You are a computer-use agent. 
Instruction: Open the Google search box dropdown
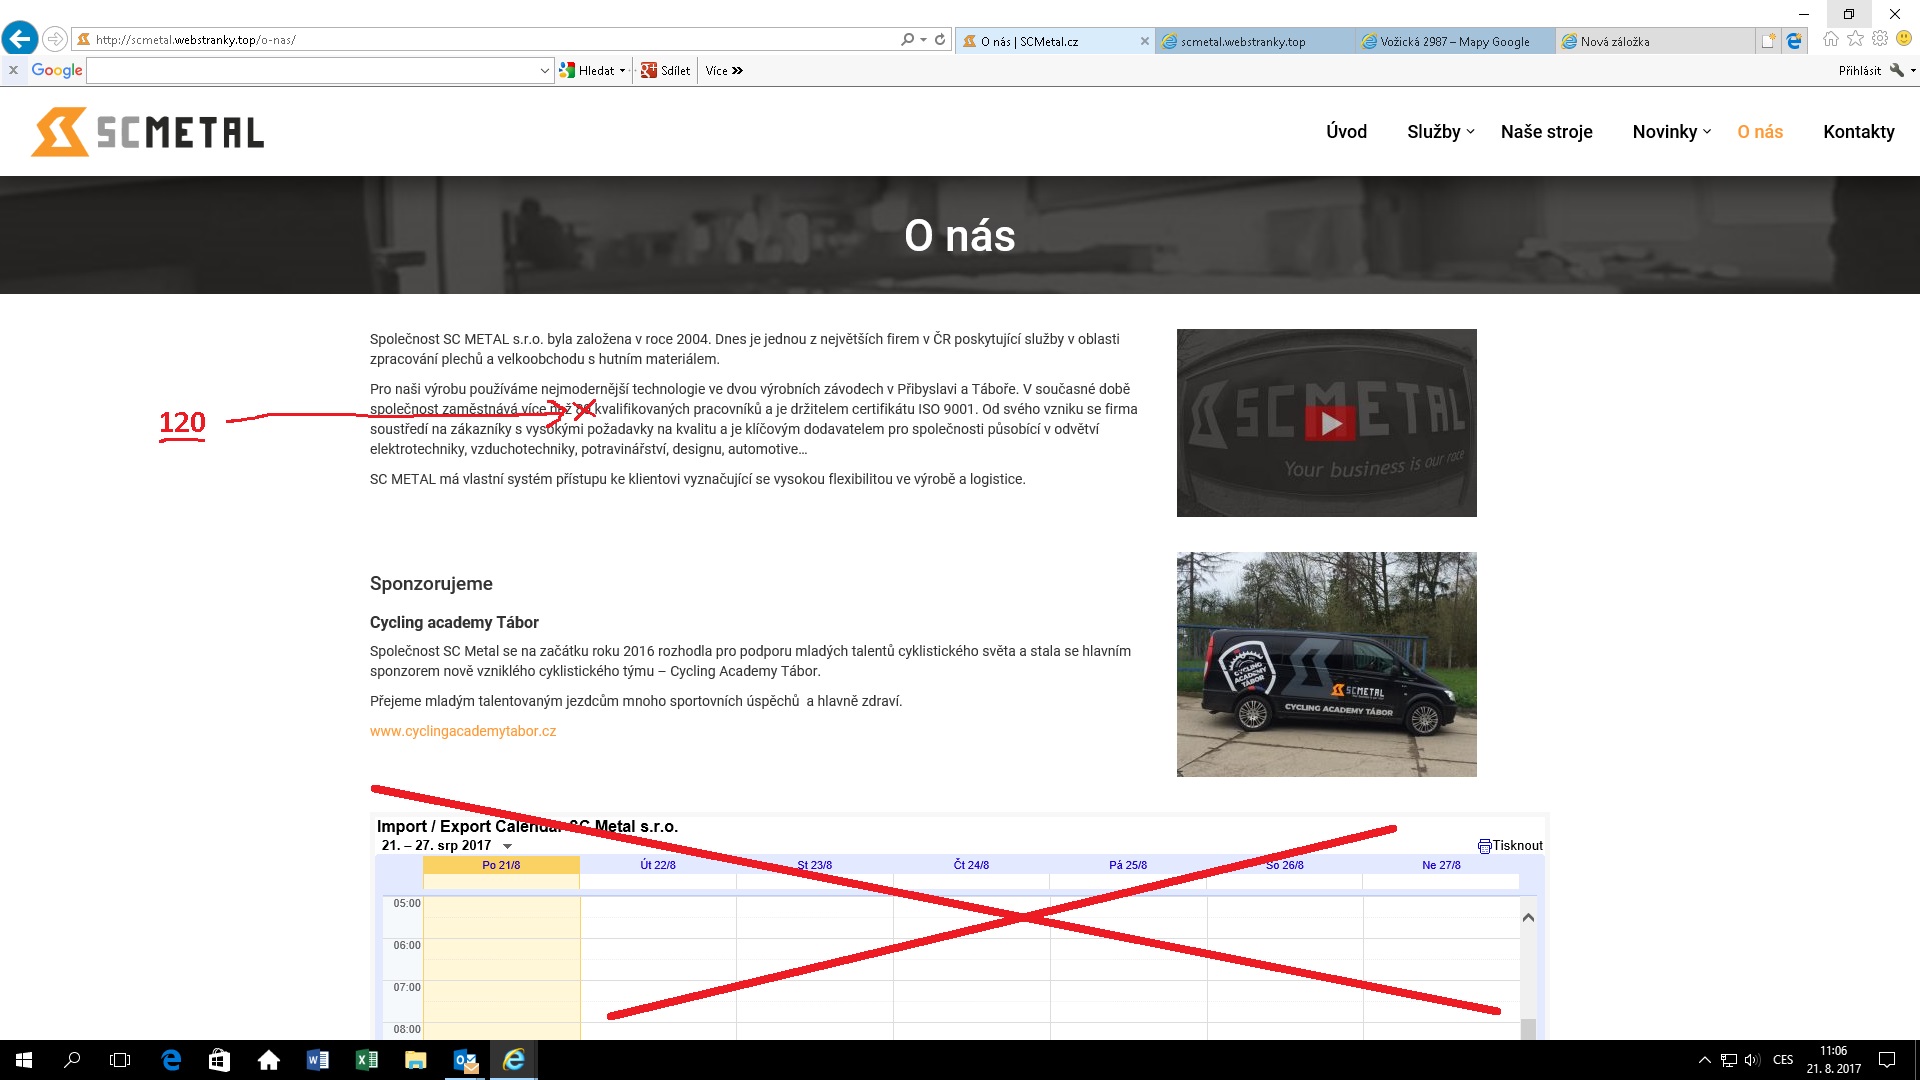pos(545,71)
